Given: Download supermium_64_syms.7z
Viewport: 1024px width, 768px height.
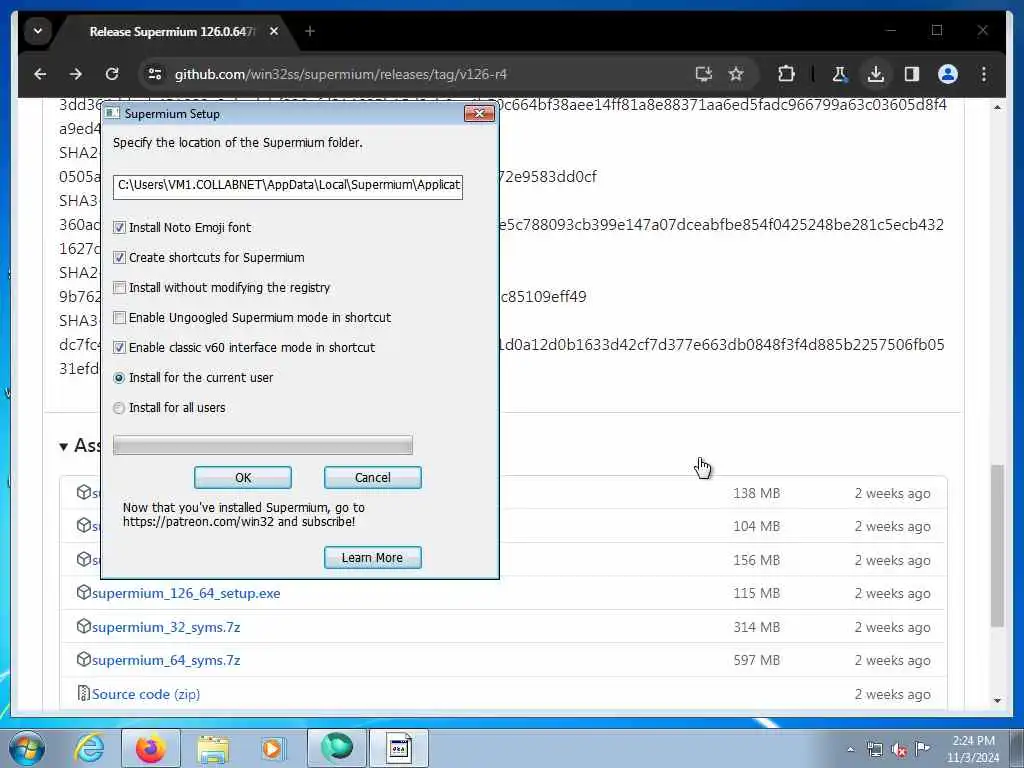Looking at the screenshot, I should click(x=166, y=661).
